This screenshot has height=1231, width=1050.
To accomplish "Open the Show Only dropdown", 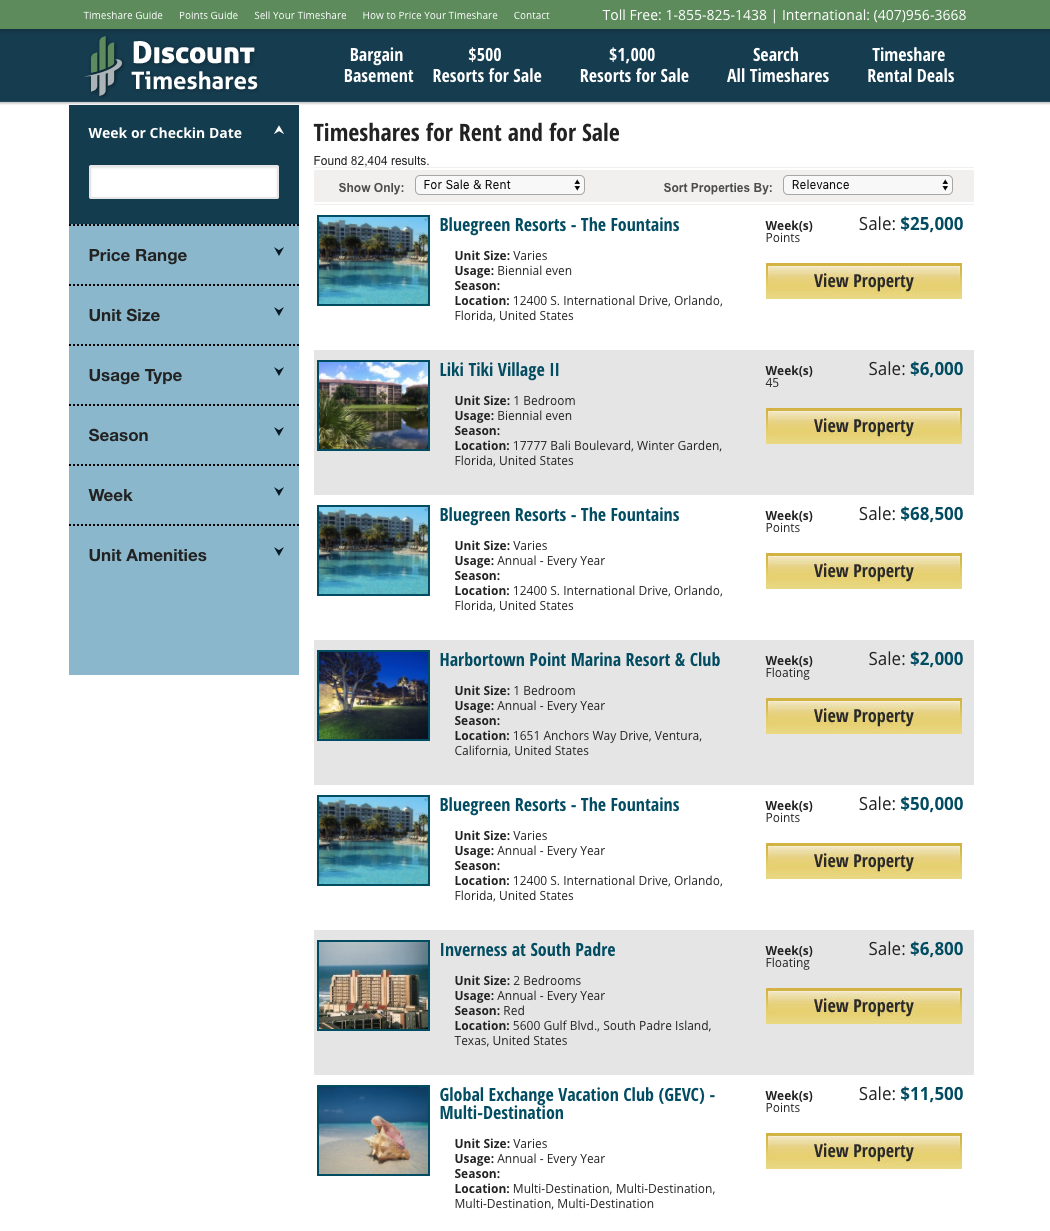I will pos(500,185).
